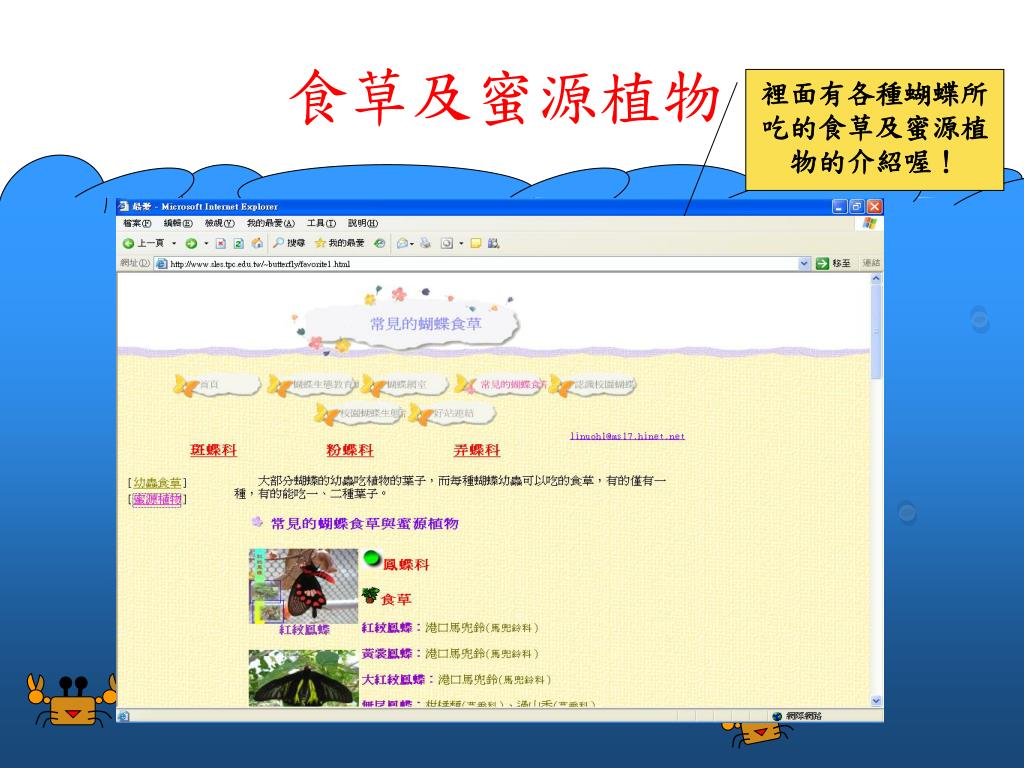This screenshot has height=768, width=1024.
Task: Open the 蜜源植物 sidebar link
Action: click(157, 499)
